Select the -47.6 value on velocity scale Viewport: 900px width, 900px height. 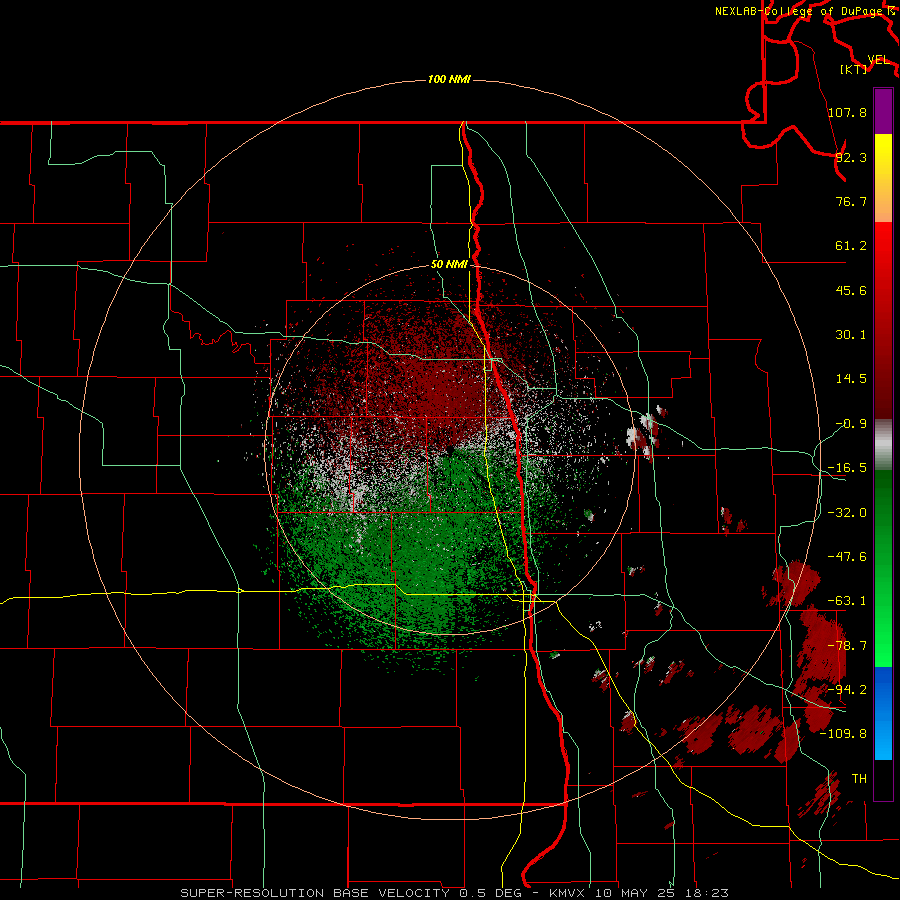tap(848, 557)
